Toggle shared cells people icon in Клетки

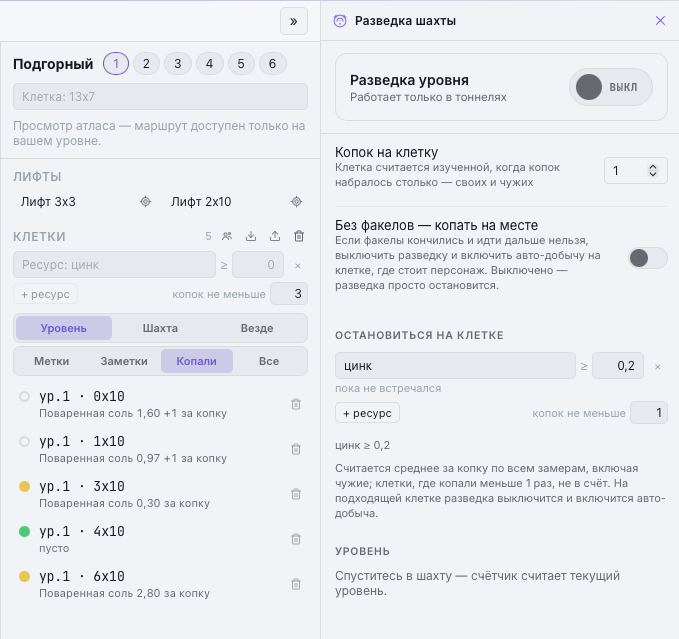click(227, 236)
